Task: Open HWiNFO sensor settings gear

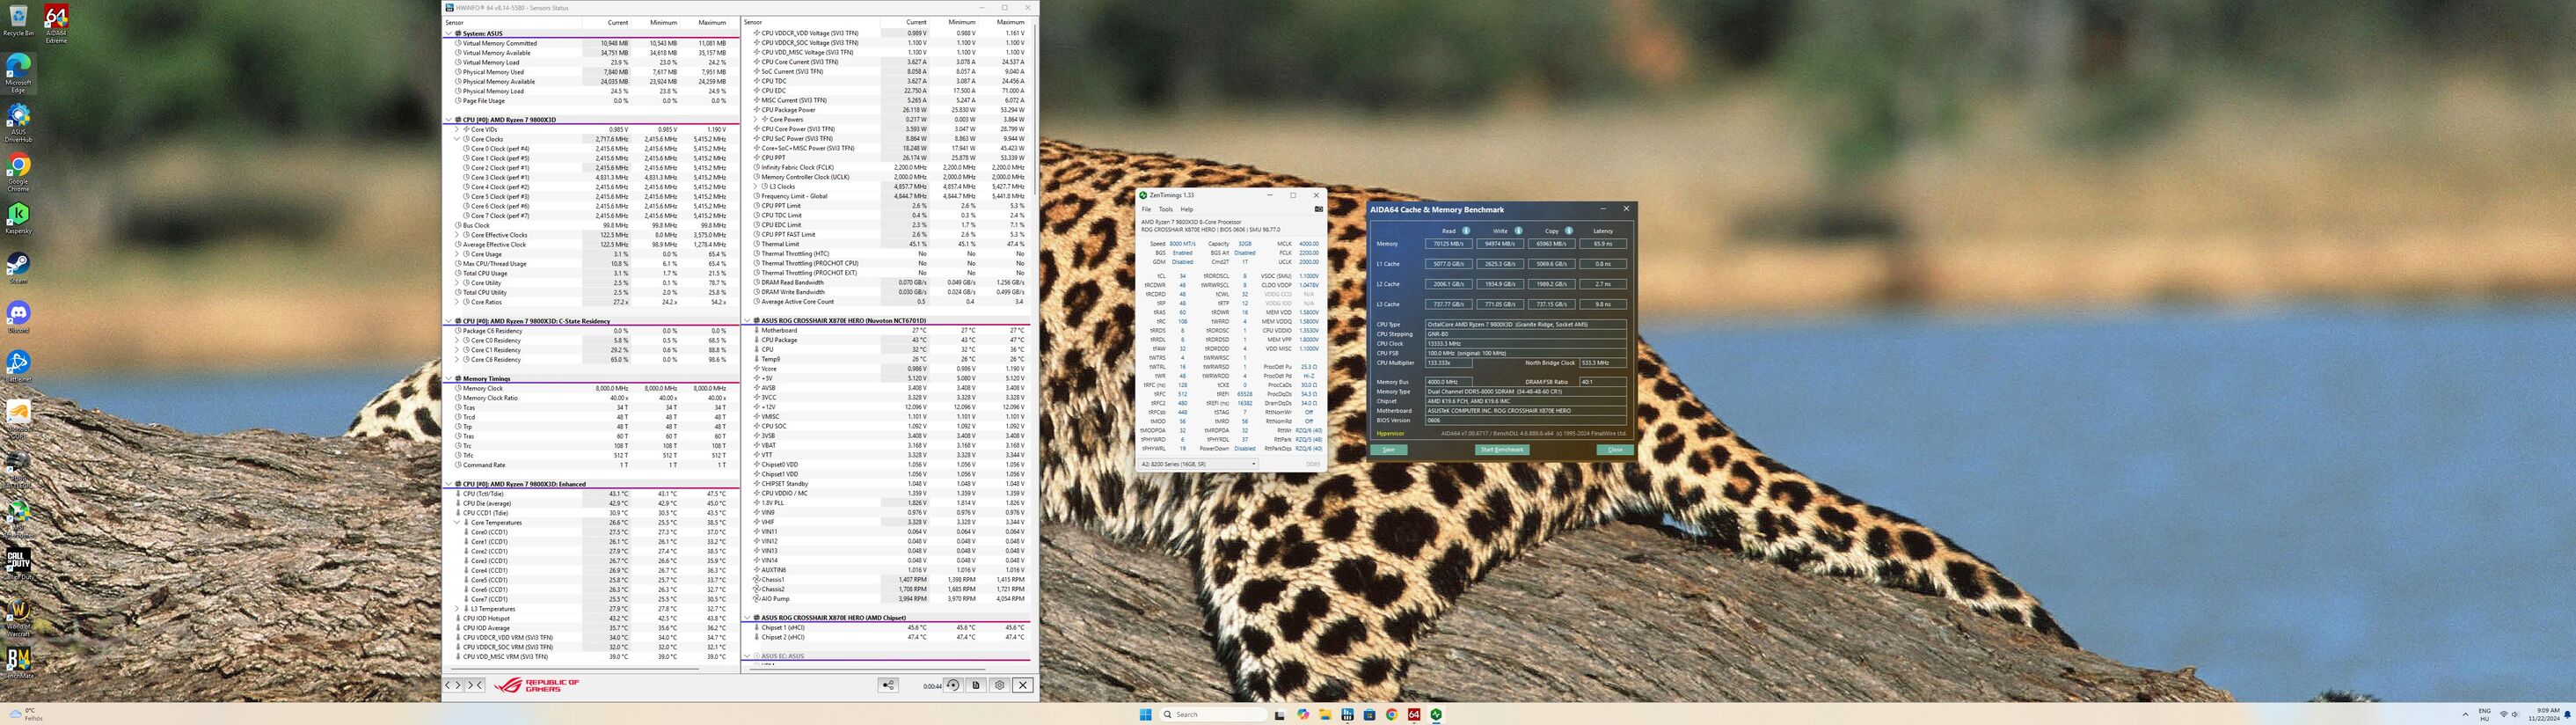Action: [999, 685]
